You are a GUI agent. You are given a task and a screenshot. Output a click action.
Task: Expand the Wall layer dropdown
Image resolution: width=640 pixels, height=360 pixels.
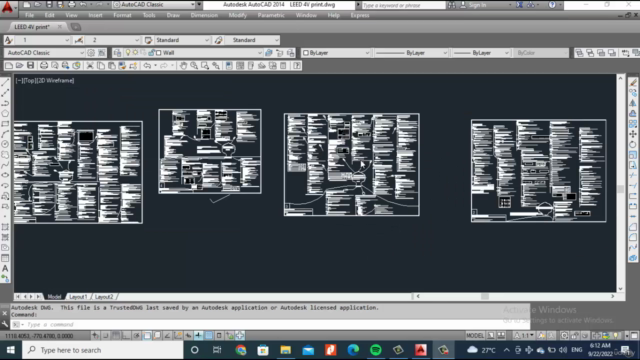[x=260, y=53]
